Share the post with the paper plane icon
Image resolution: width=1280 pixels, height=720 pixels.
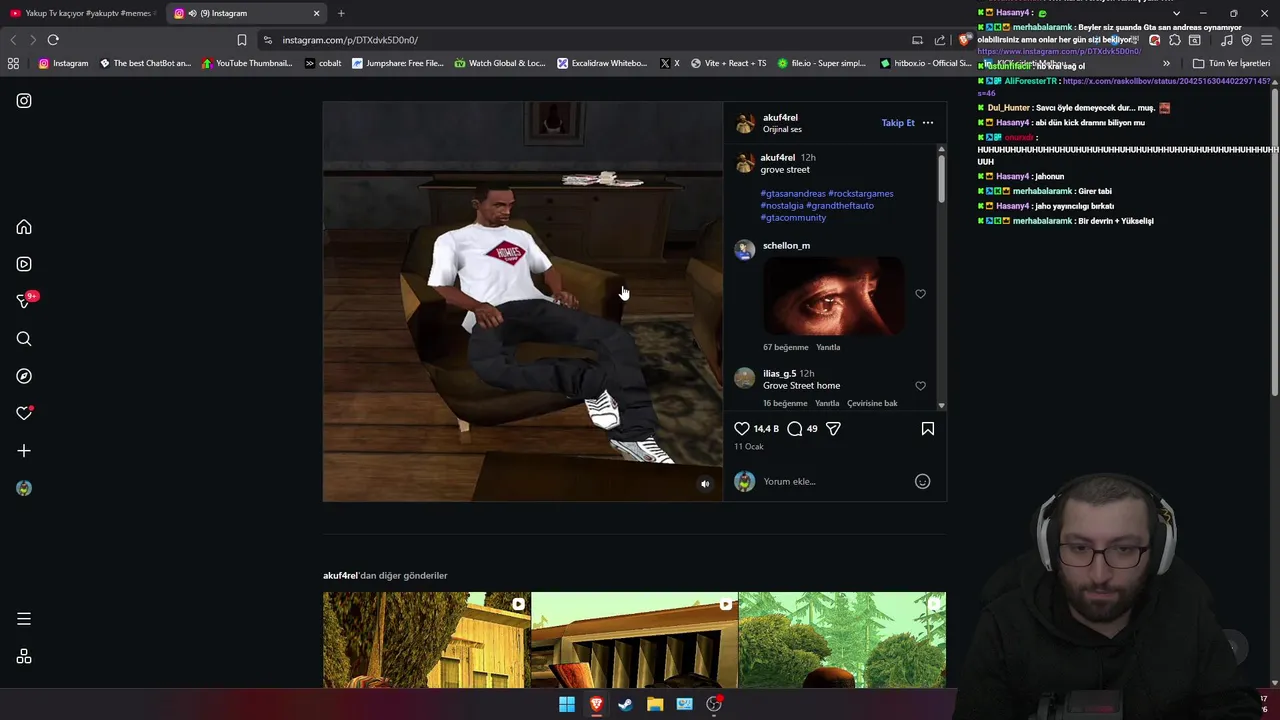pos(833,429)
